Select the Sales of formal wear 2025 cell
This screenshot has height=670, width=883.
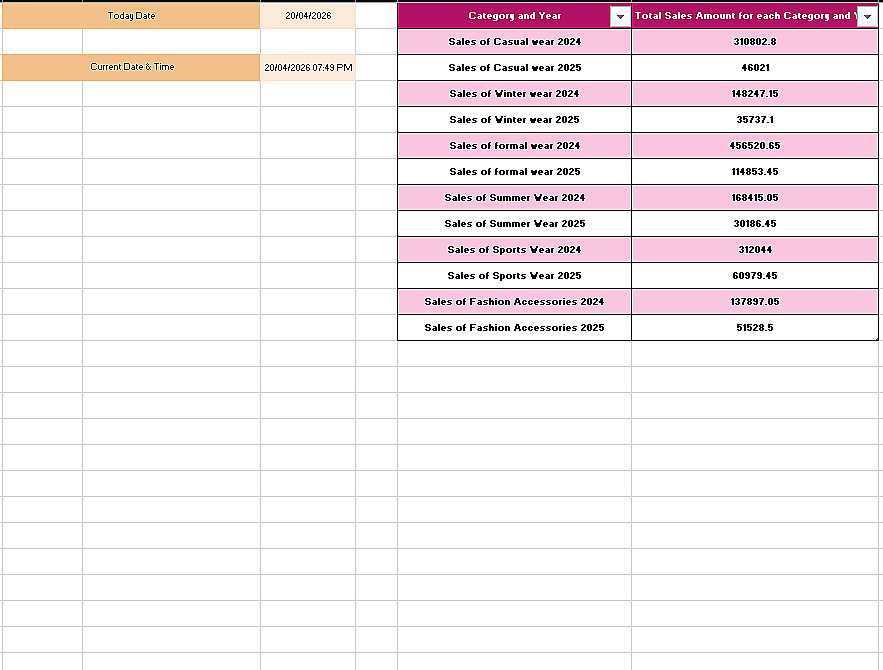514,171
